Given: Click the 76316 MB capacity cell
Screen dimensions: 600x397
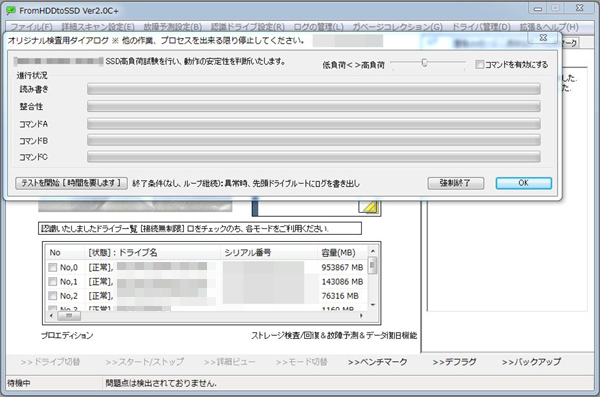Looking at the screenshot, I should (340, 296).
